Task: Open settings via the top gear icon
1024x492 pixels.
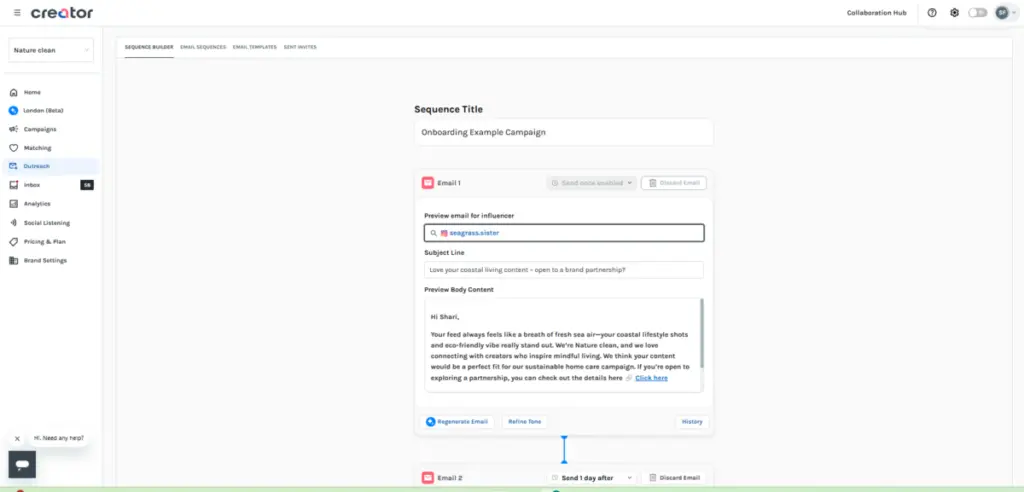Action: point(954,13)
